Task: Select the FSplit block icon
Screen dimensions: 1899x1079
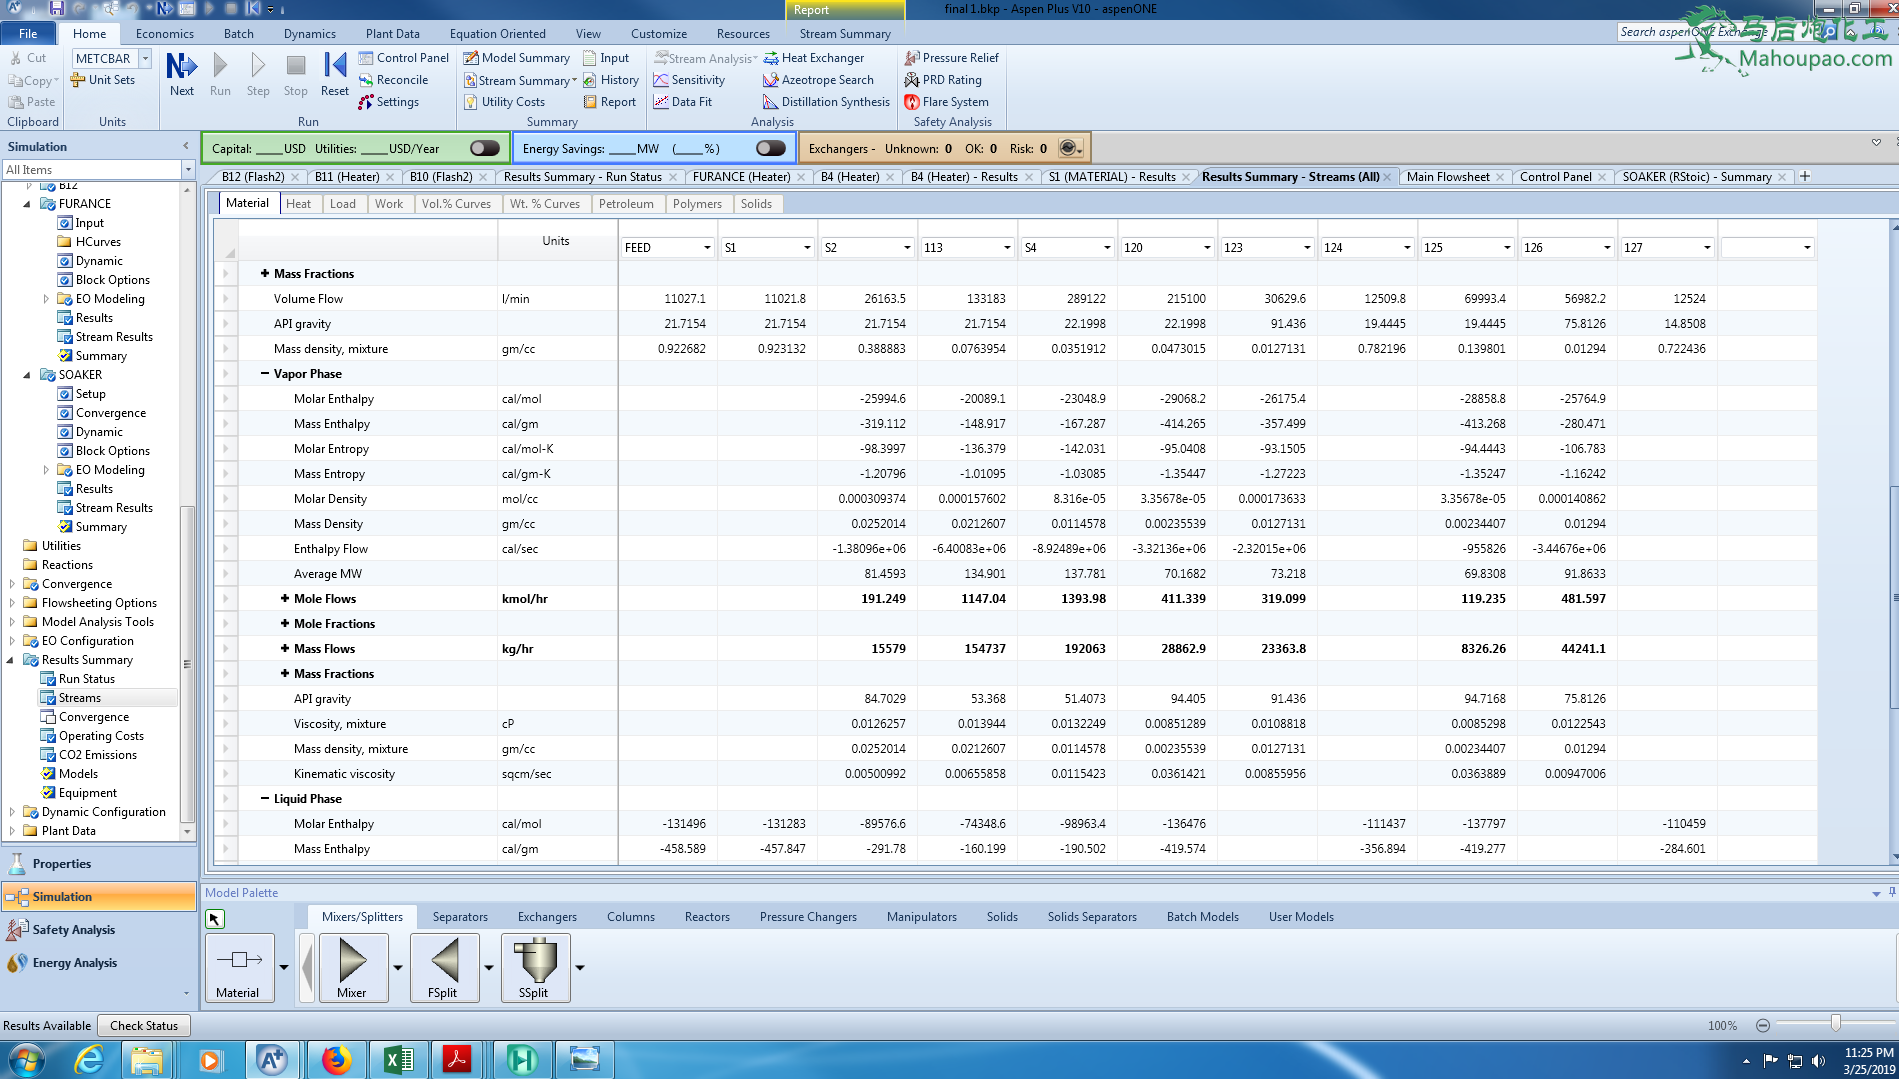Action: 444,967
